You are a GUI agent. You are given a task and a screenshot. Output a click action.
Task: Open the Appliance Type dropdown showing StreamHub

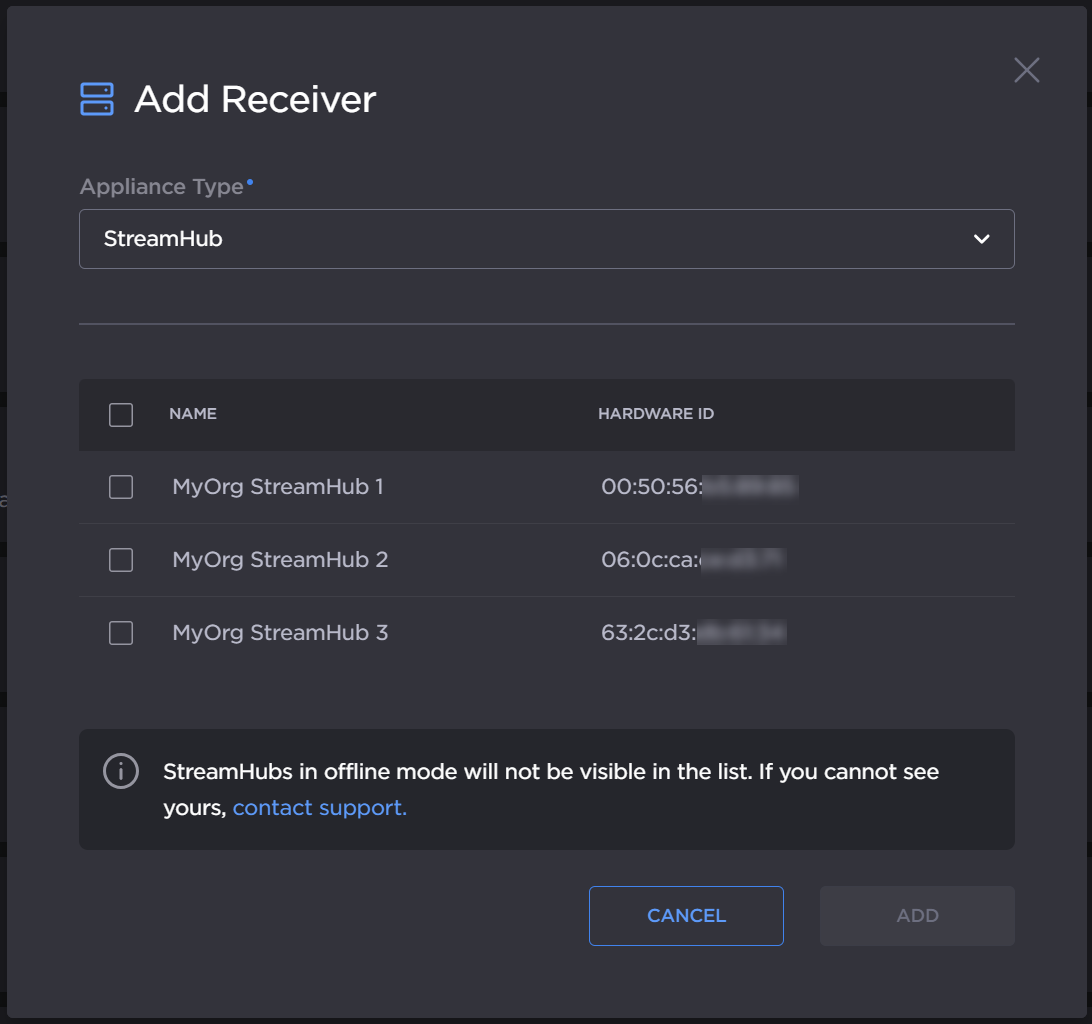click(547, 239)
